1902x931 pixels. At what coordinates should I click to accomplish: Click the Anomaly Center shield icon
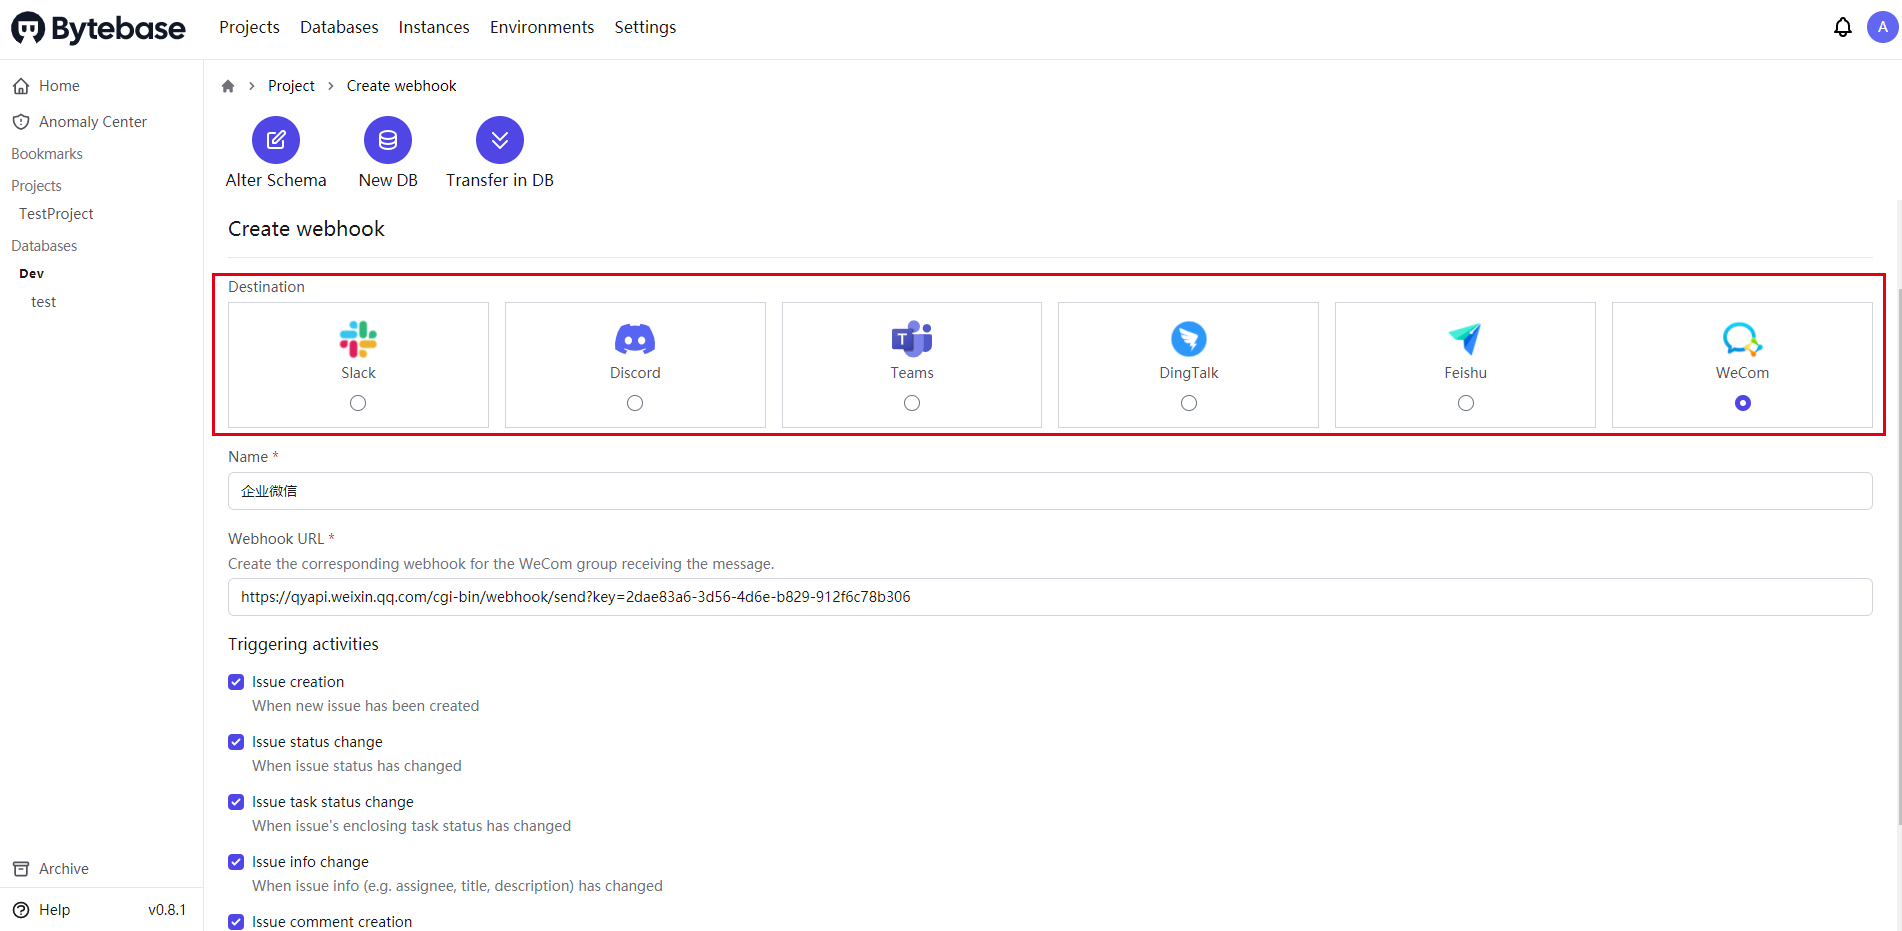(21, 122)
